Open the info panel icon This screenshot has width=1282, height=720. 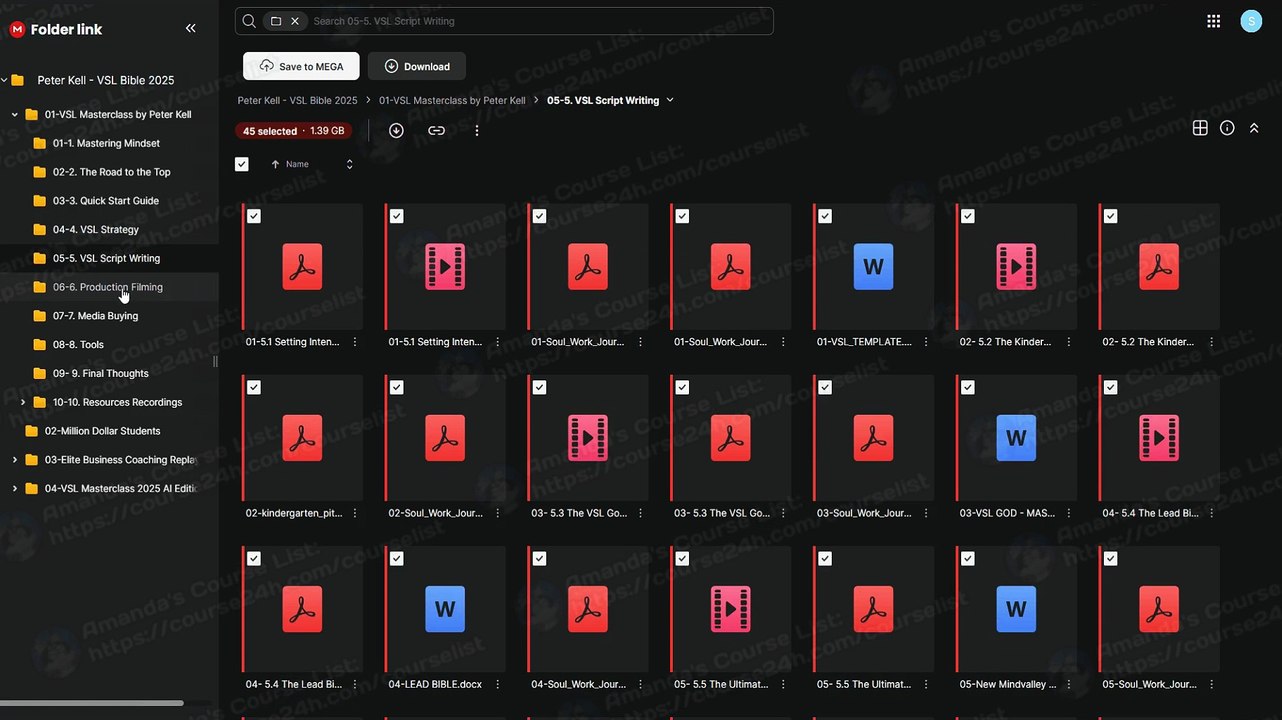tap(1227, 128)
